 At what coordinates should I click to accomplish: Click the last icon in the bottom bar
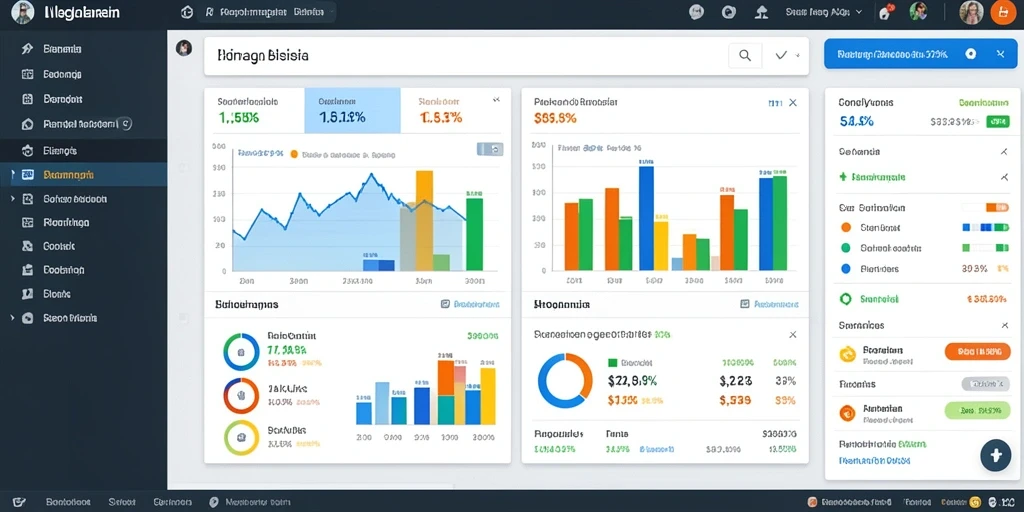pos(993,502)
